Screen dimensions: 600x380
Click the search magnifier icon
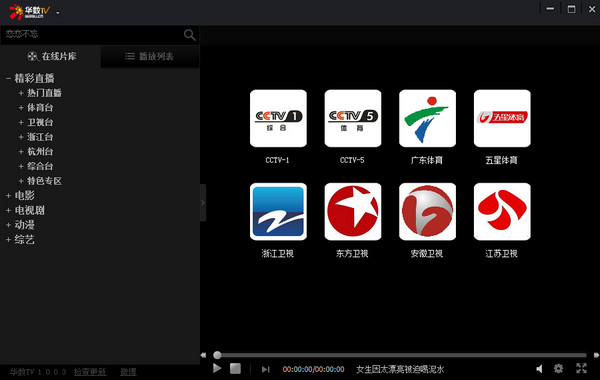pyautogui.click(x=189, y=35)
